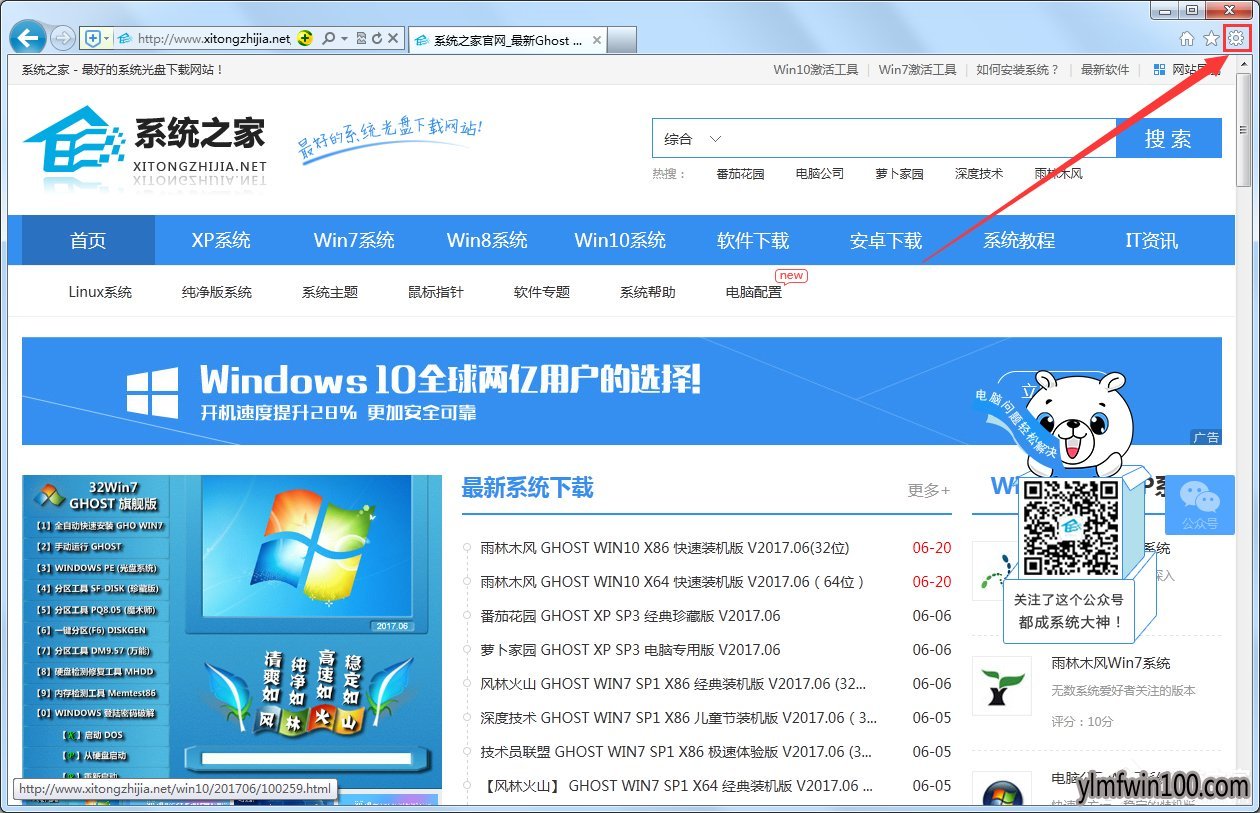Close the 系统之家官网 tab
This screenshot has width=1260, height=813.
(597, 40)
